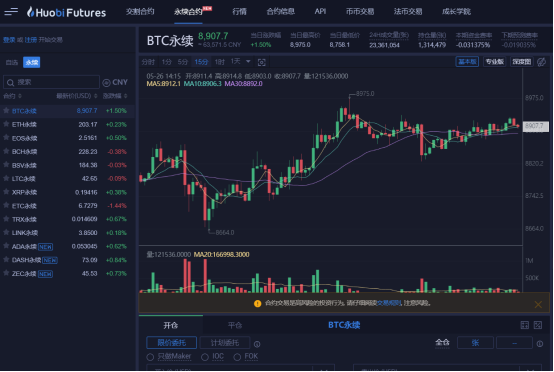Open 永续合约 top menu
Viewport: 554px width, 372px height.
pyautogui.click(x=188, y=12)
